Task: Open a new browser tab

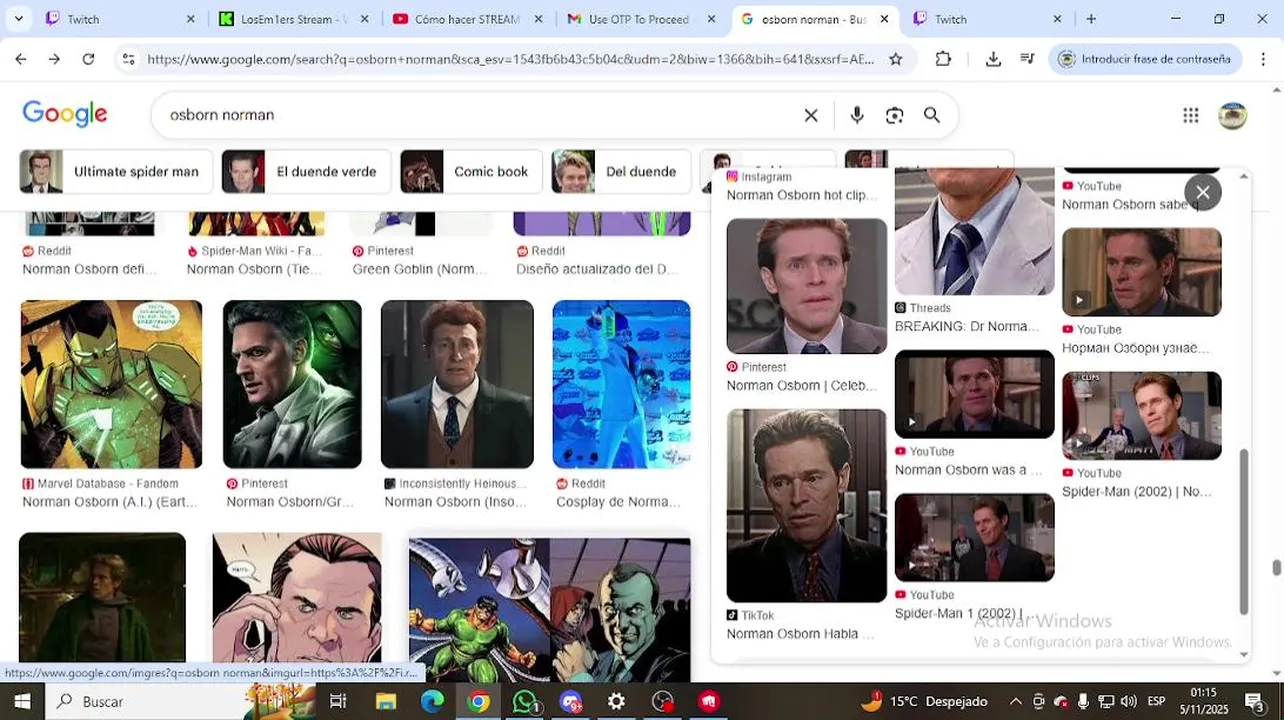Action: [x=1091, y=19]
